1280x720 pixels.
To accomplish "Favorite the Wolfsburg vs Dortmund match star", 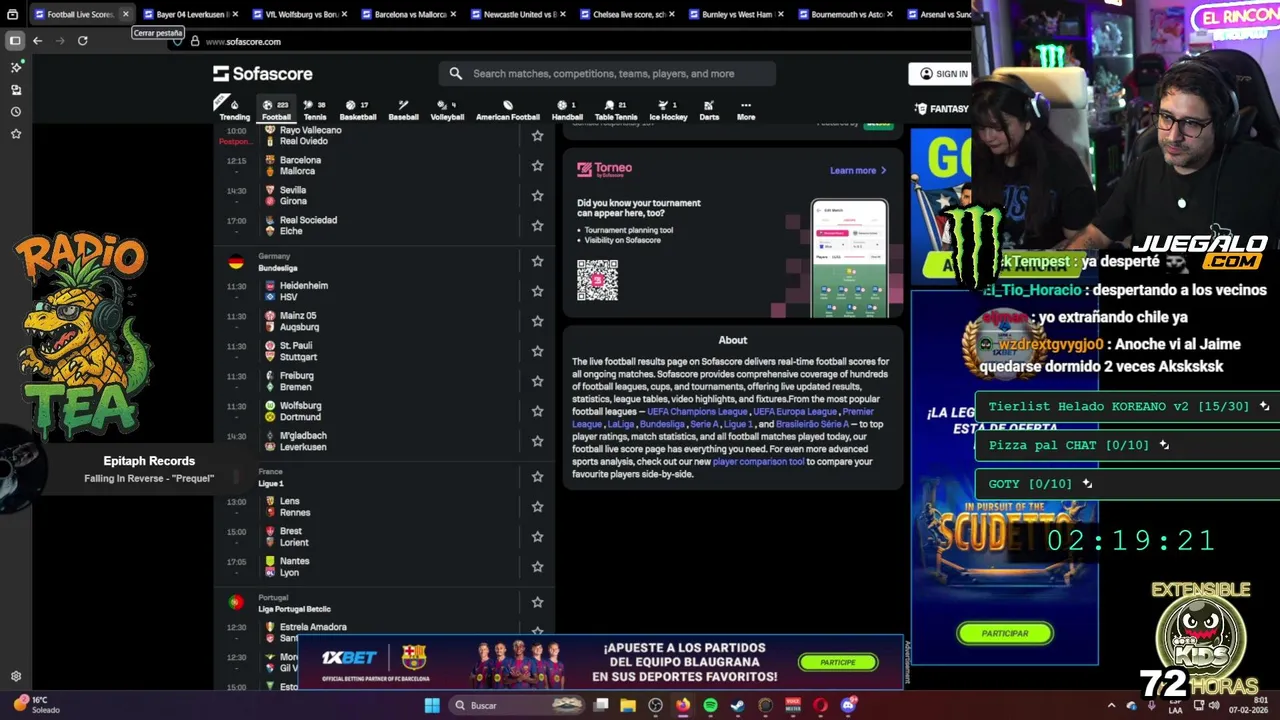I will [537, 411].
